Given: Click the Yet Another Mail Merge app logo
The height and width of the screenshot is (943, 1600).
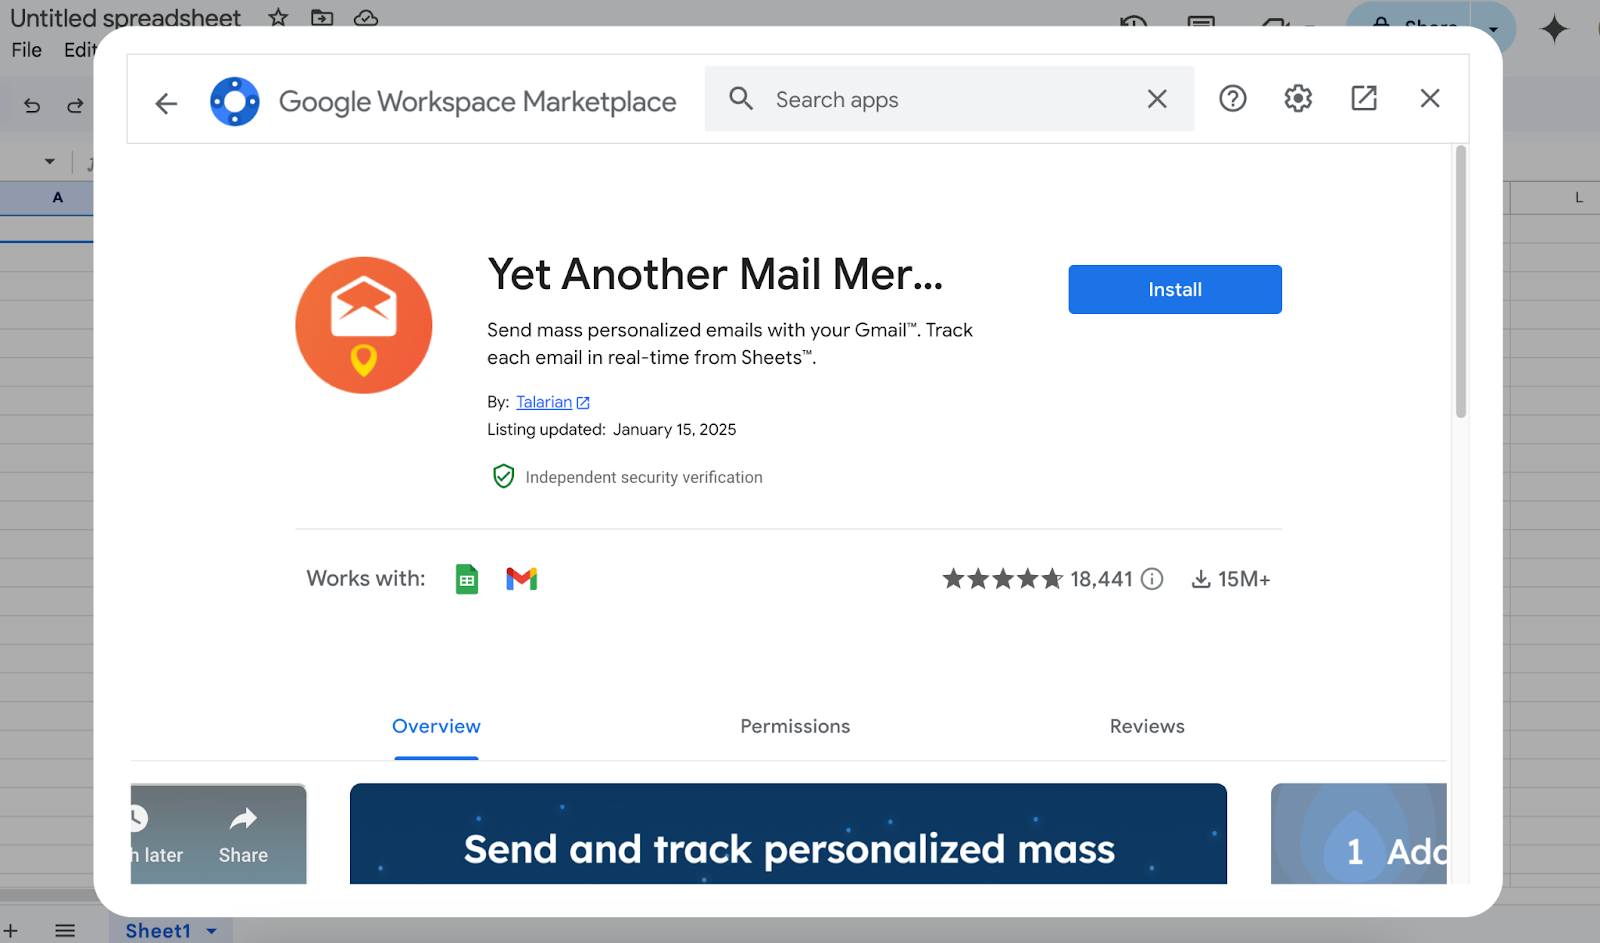Looking at the screenshot, I should 364,325.
